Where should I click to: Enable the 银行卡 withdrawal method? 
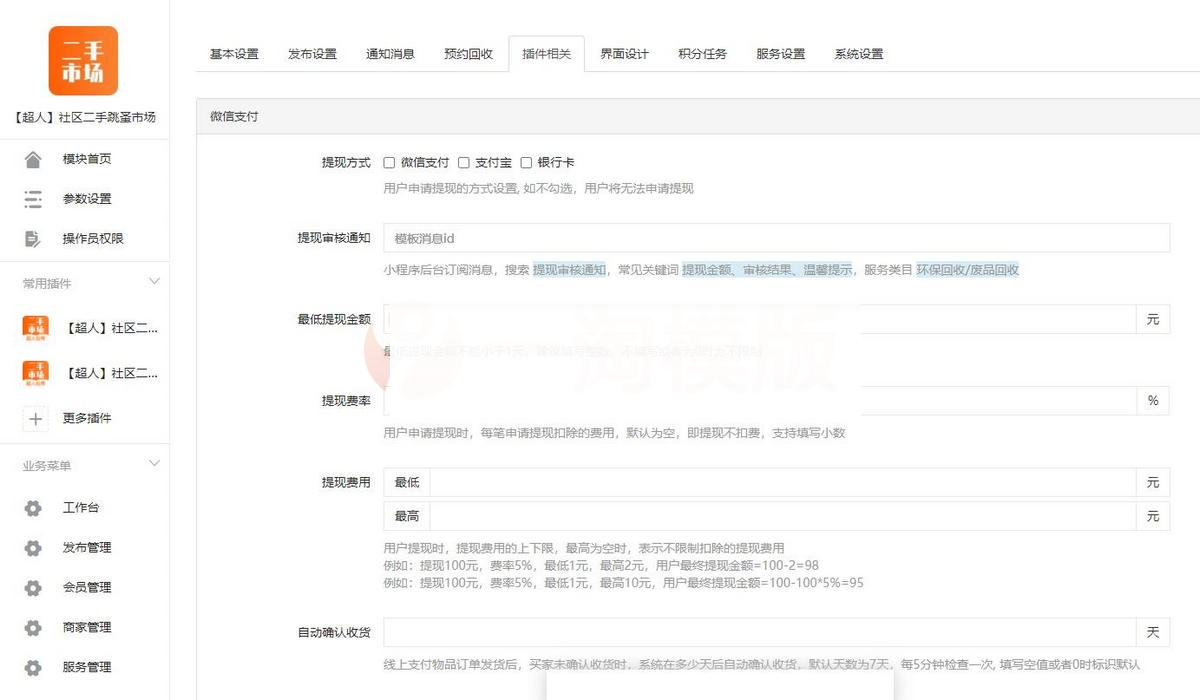tap(527, 161)
